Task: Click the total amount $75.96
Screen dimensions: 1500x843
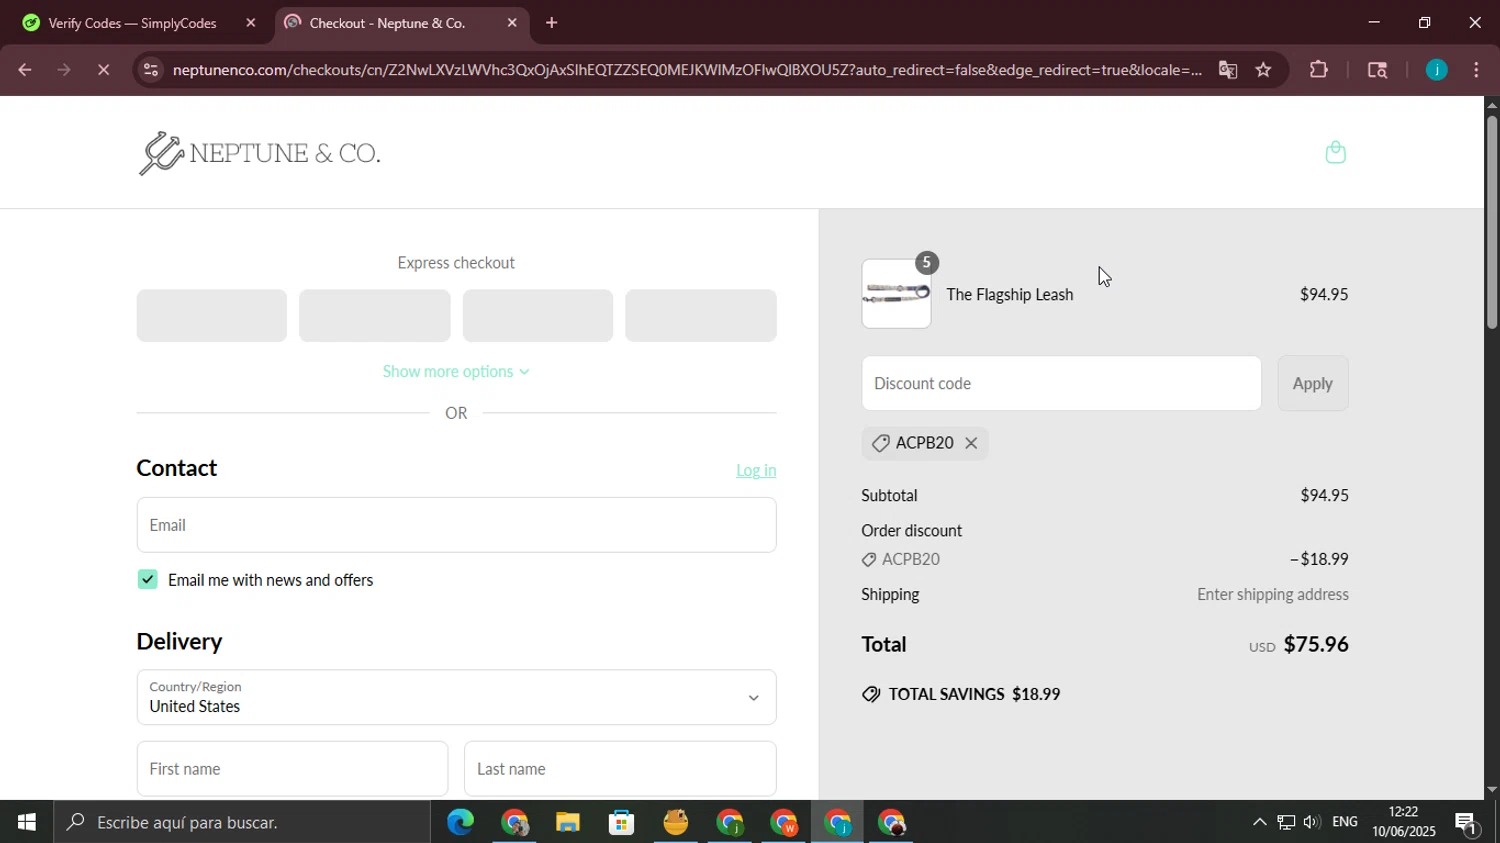Action: tap(1316, 644)
